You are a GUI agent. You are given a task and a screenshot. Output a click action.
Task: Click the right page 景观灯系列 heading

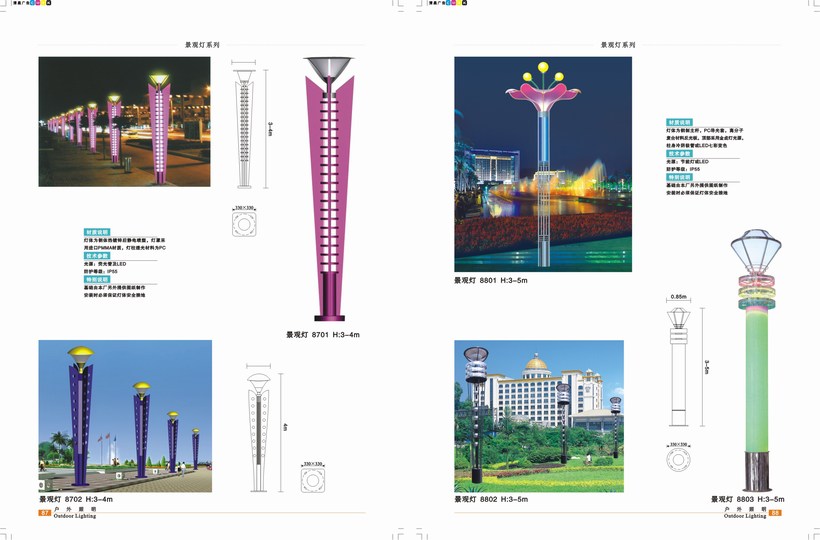[617, 45]
